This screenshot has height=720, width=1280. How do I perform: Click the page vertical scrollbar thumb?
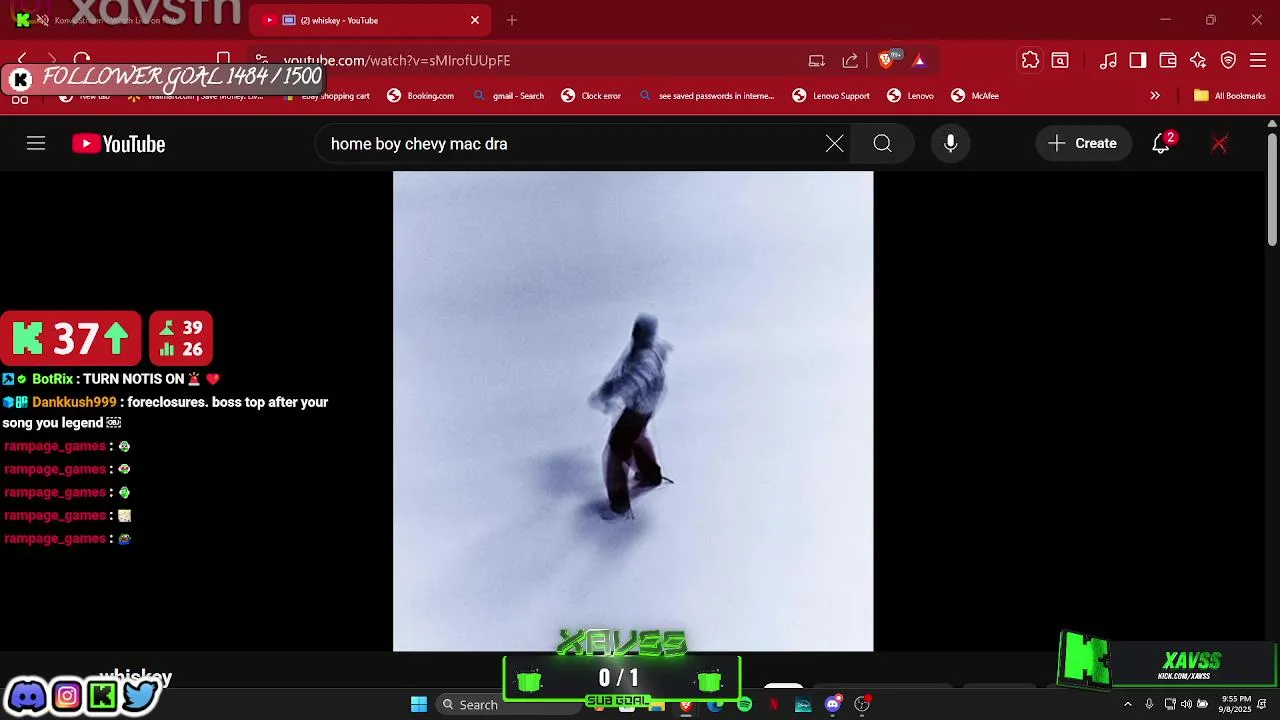[x=1272, y=190]
